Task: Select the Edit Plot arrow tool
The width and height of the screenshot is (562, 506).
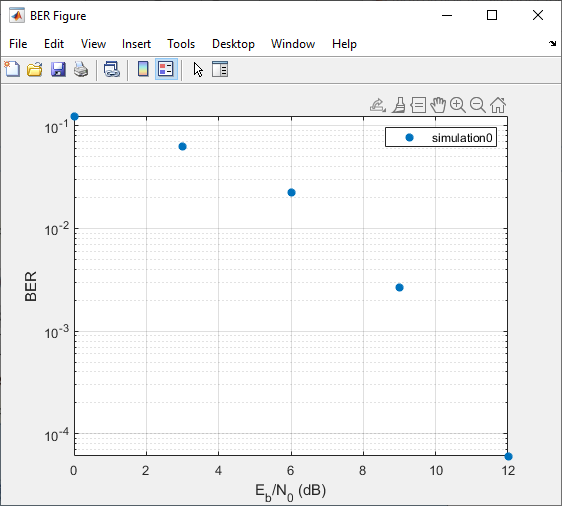Action: tap(198, 70)
